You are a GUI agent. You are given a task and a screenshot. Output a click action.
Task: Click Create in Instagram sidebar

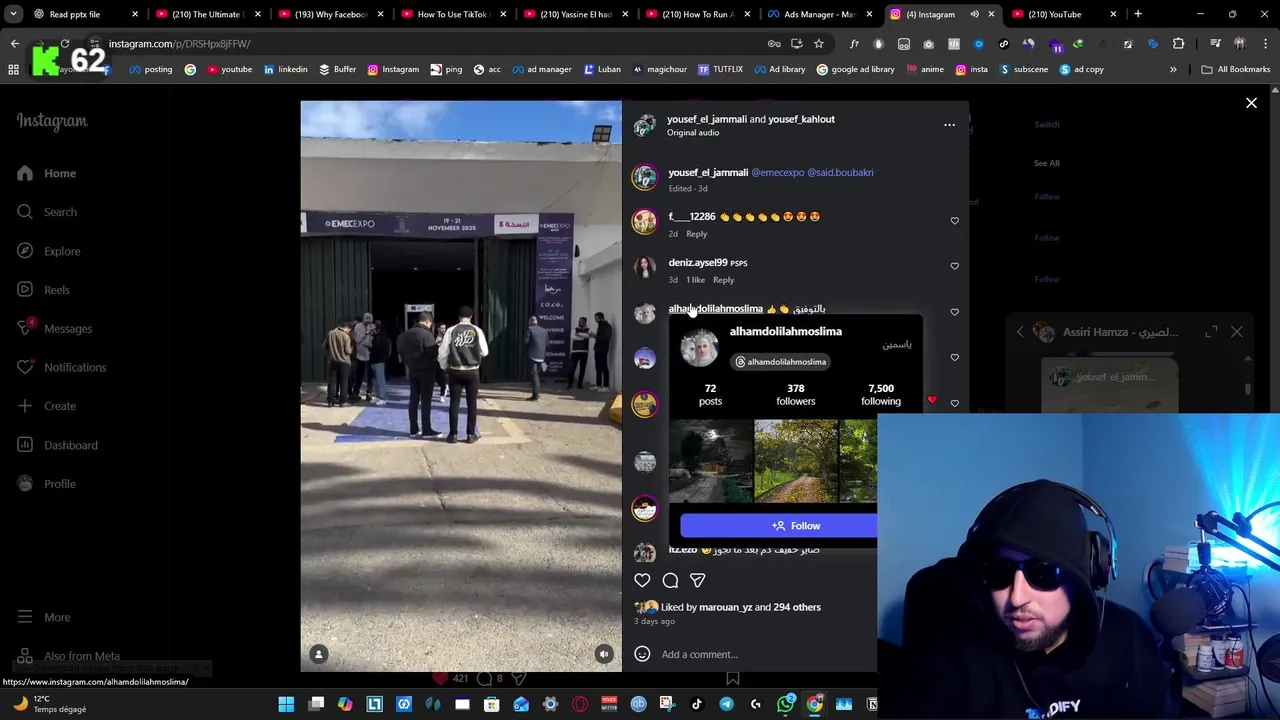pos(46,406)
